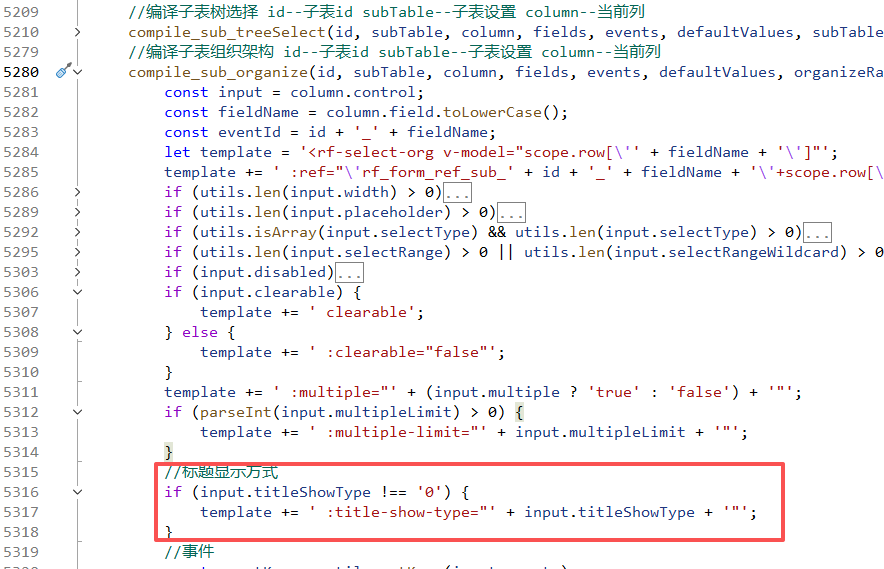Click the folded ellipsis box after input.disabled
Viewport: 884px width, 569px height.
click(350, 272)
